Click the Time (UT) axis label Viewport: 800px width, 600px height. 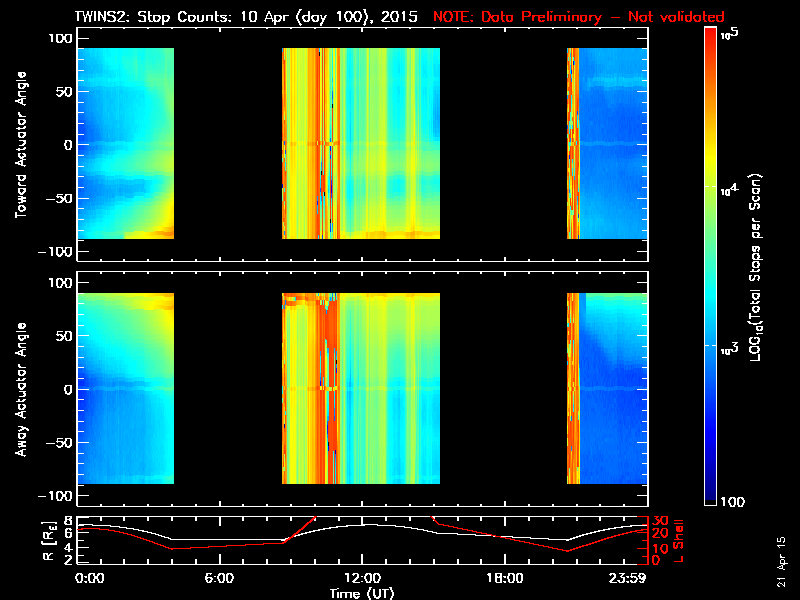point(362,593)
